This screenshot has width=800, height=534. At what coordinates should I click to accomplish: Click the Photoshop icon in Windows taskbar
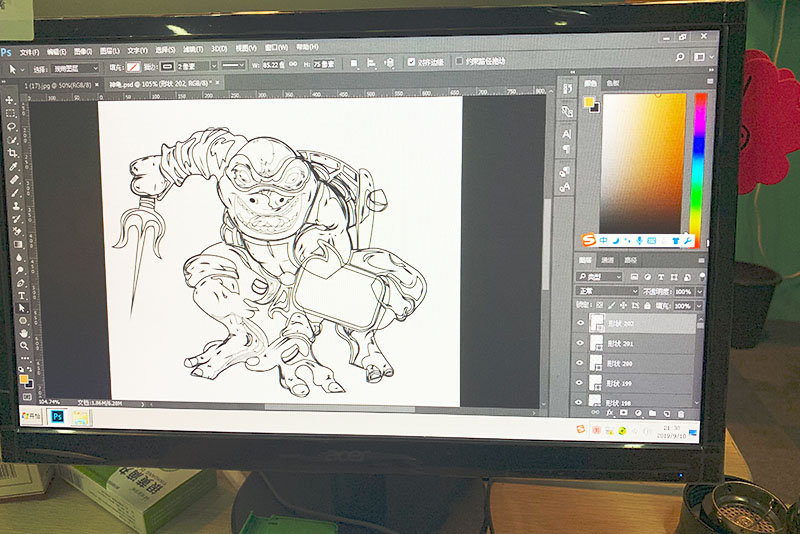(x=58, y=414)
